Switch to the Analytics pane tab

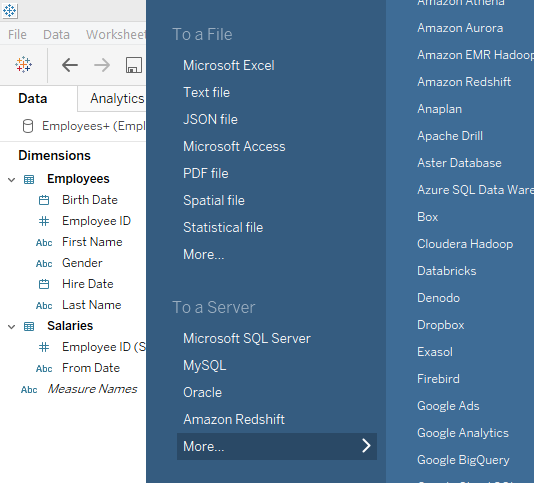[117, 98]
